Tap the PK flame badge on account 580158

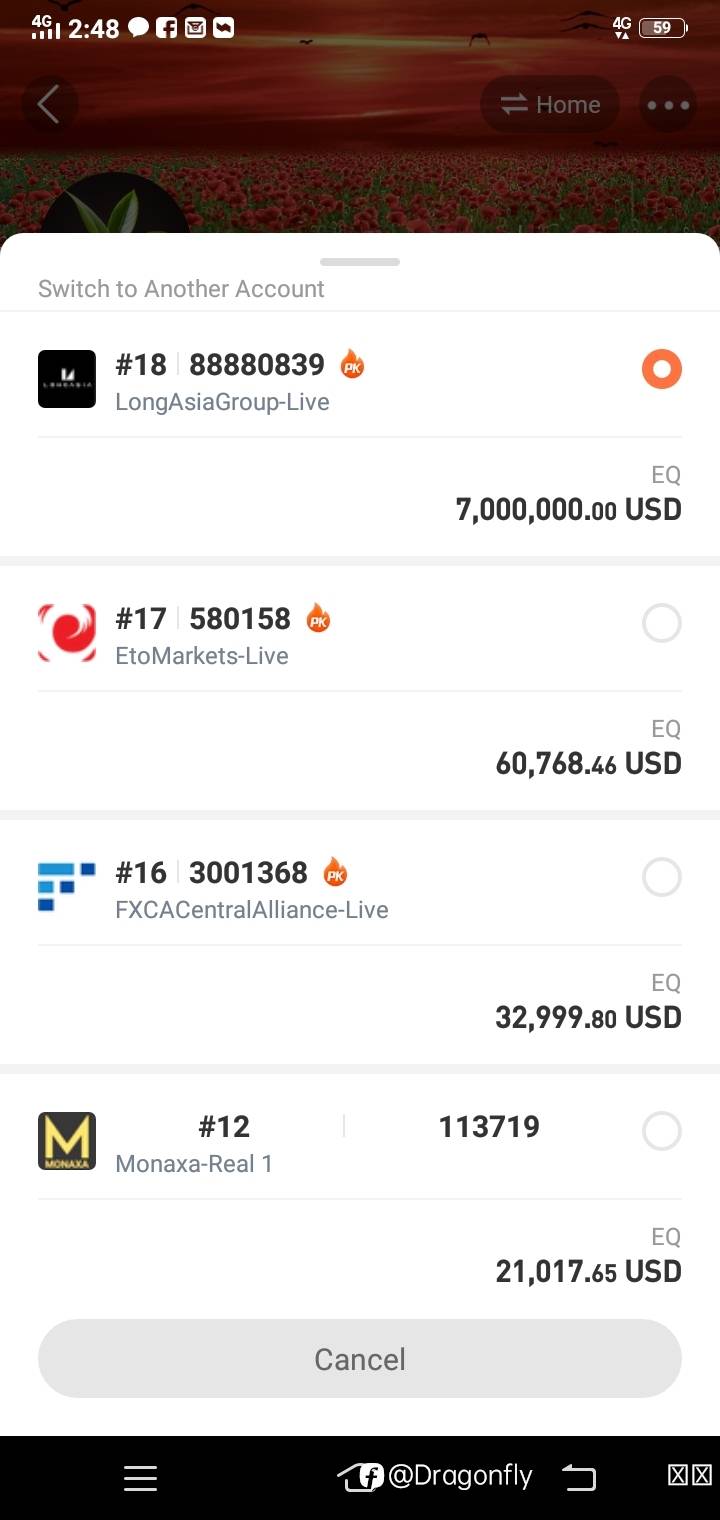coord(318,618)
